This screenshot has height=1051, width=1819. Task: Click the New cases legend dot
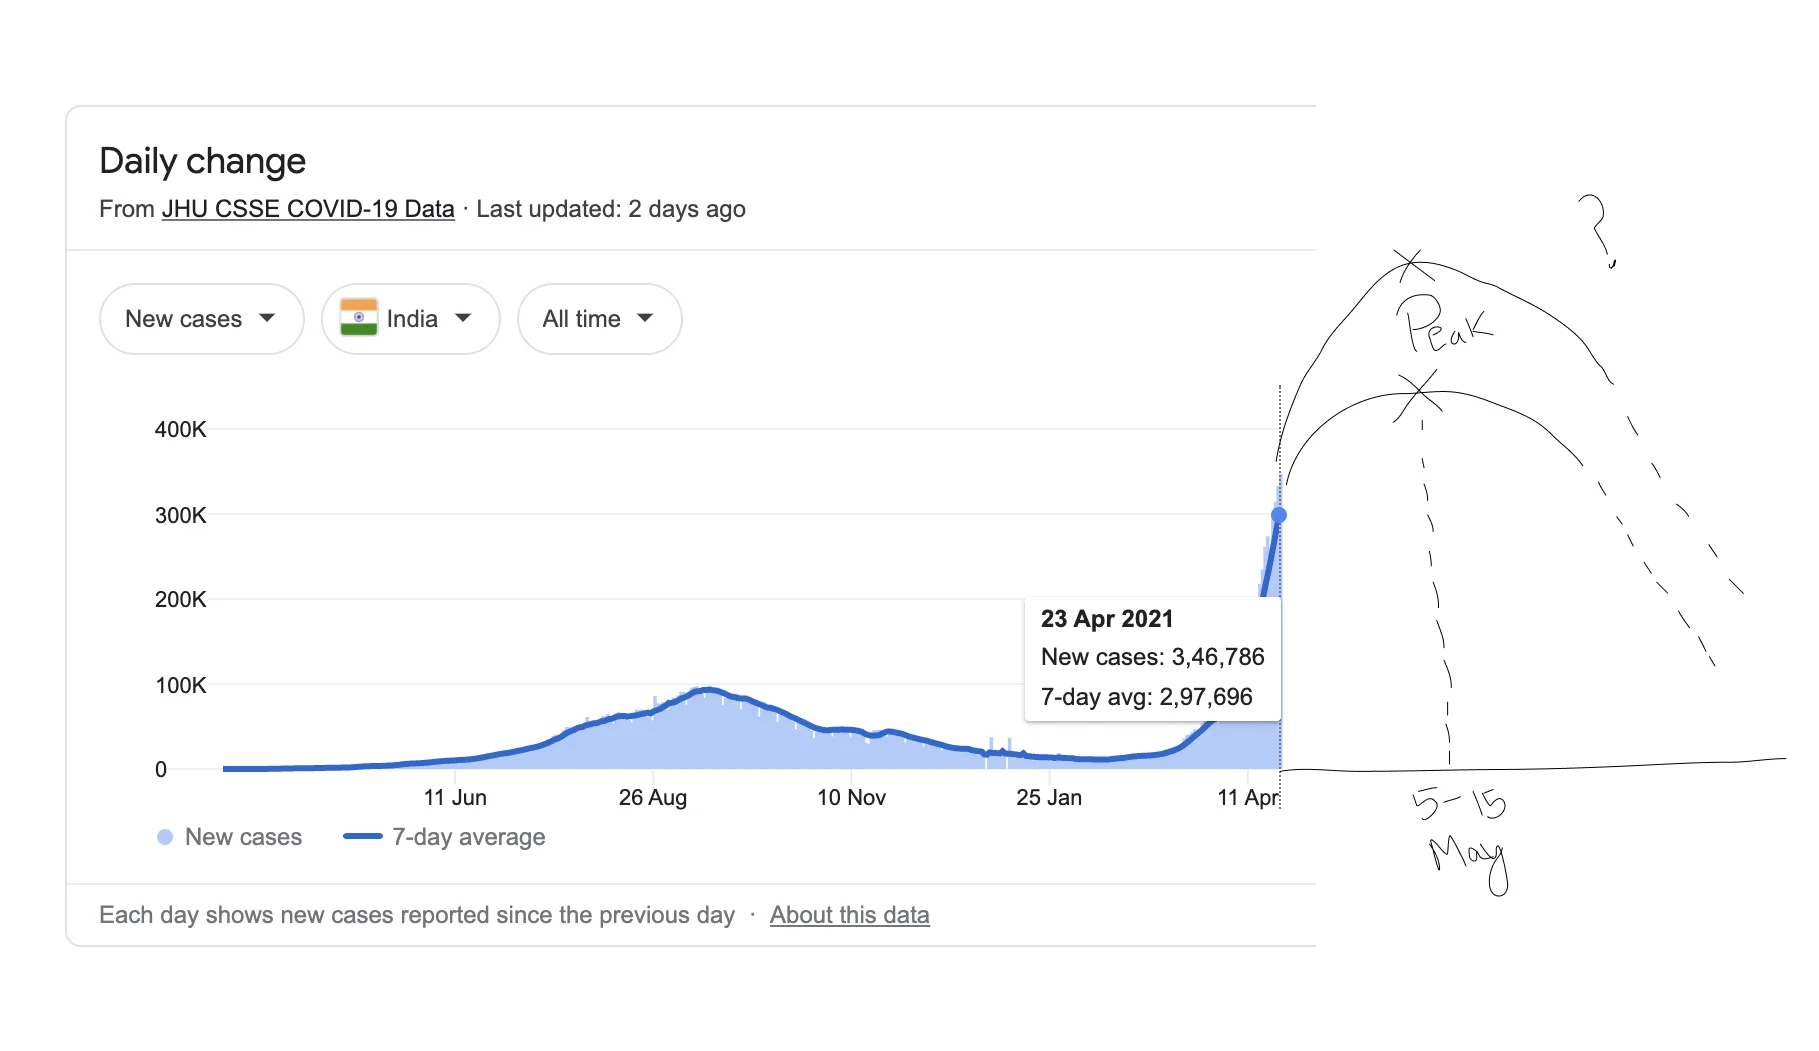tap(165, 837)
